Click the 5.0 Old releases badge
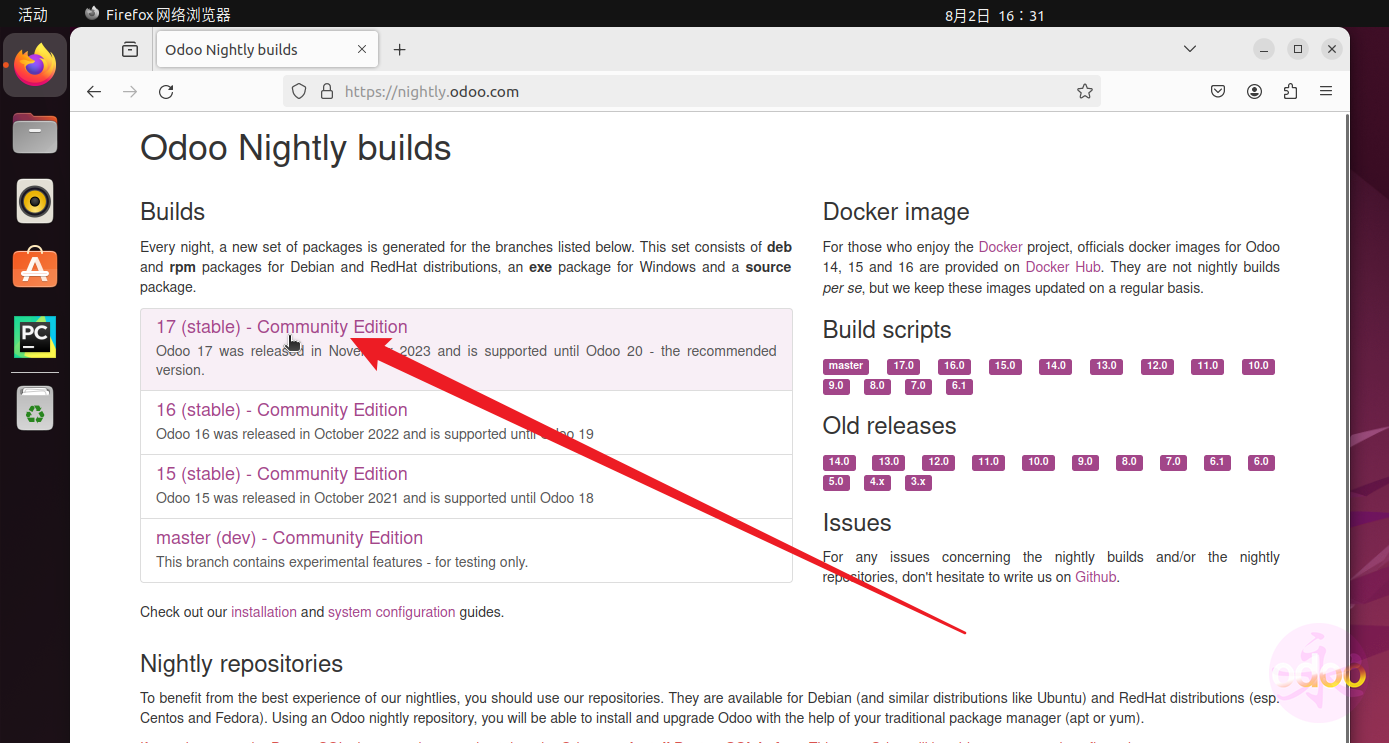The width and height of the screenshot is (1389, 743). click(836, 482)
